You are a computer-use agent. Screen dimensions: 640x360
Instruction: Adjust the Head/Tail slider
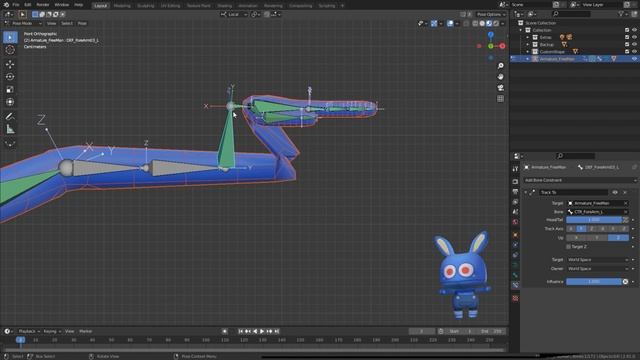click(594, 220)
